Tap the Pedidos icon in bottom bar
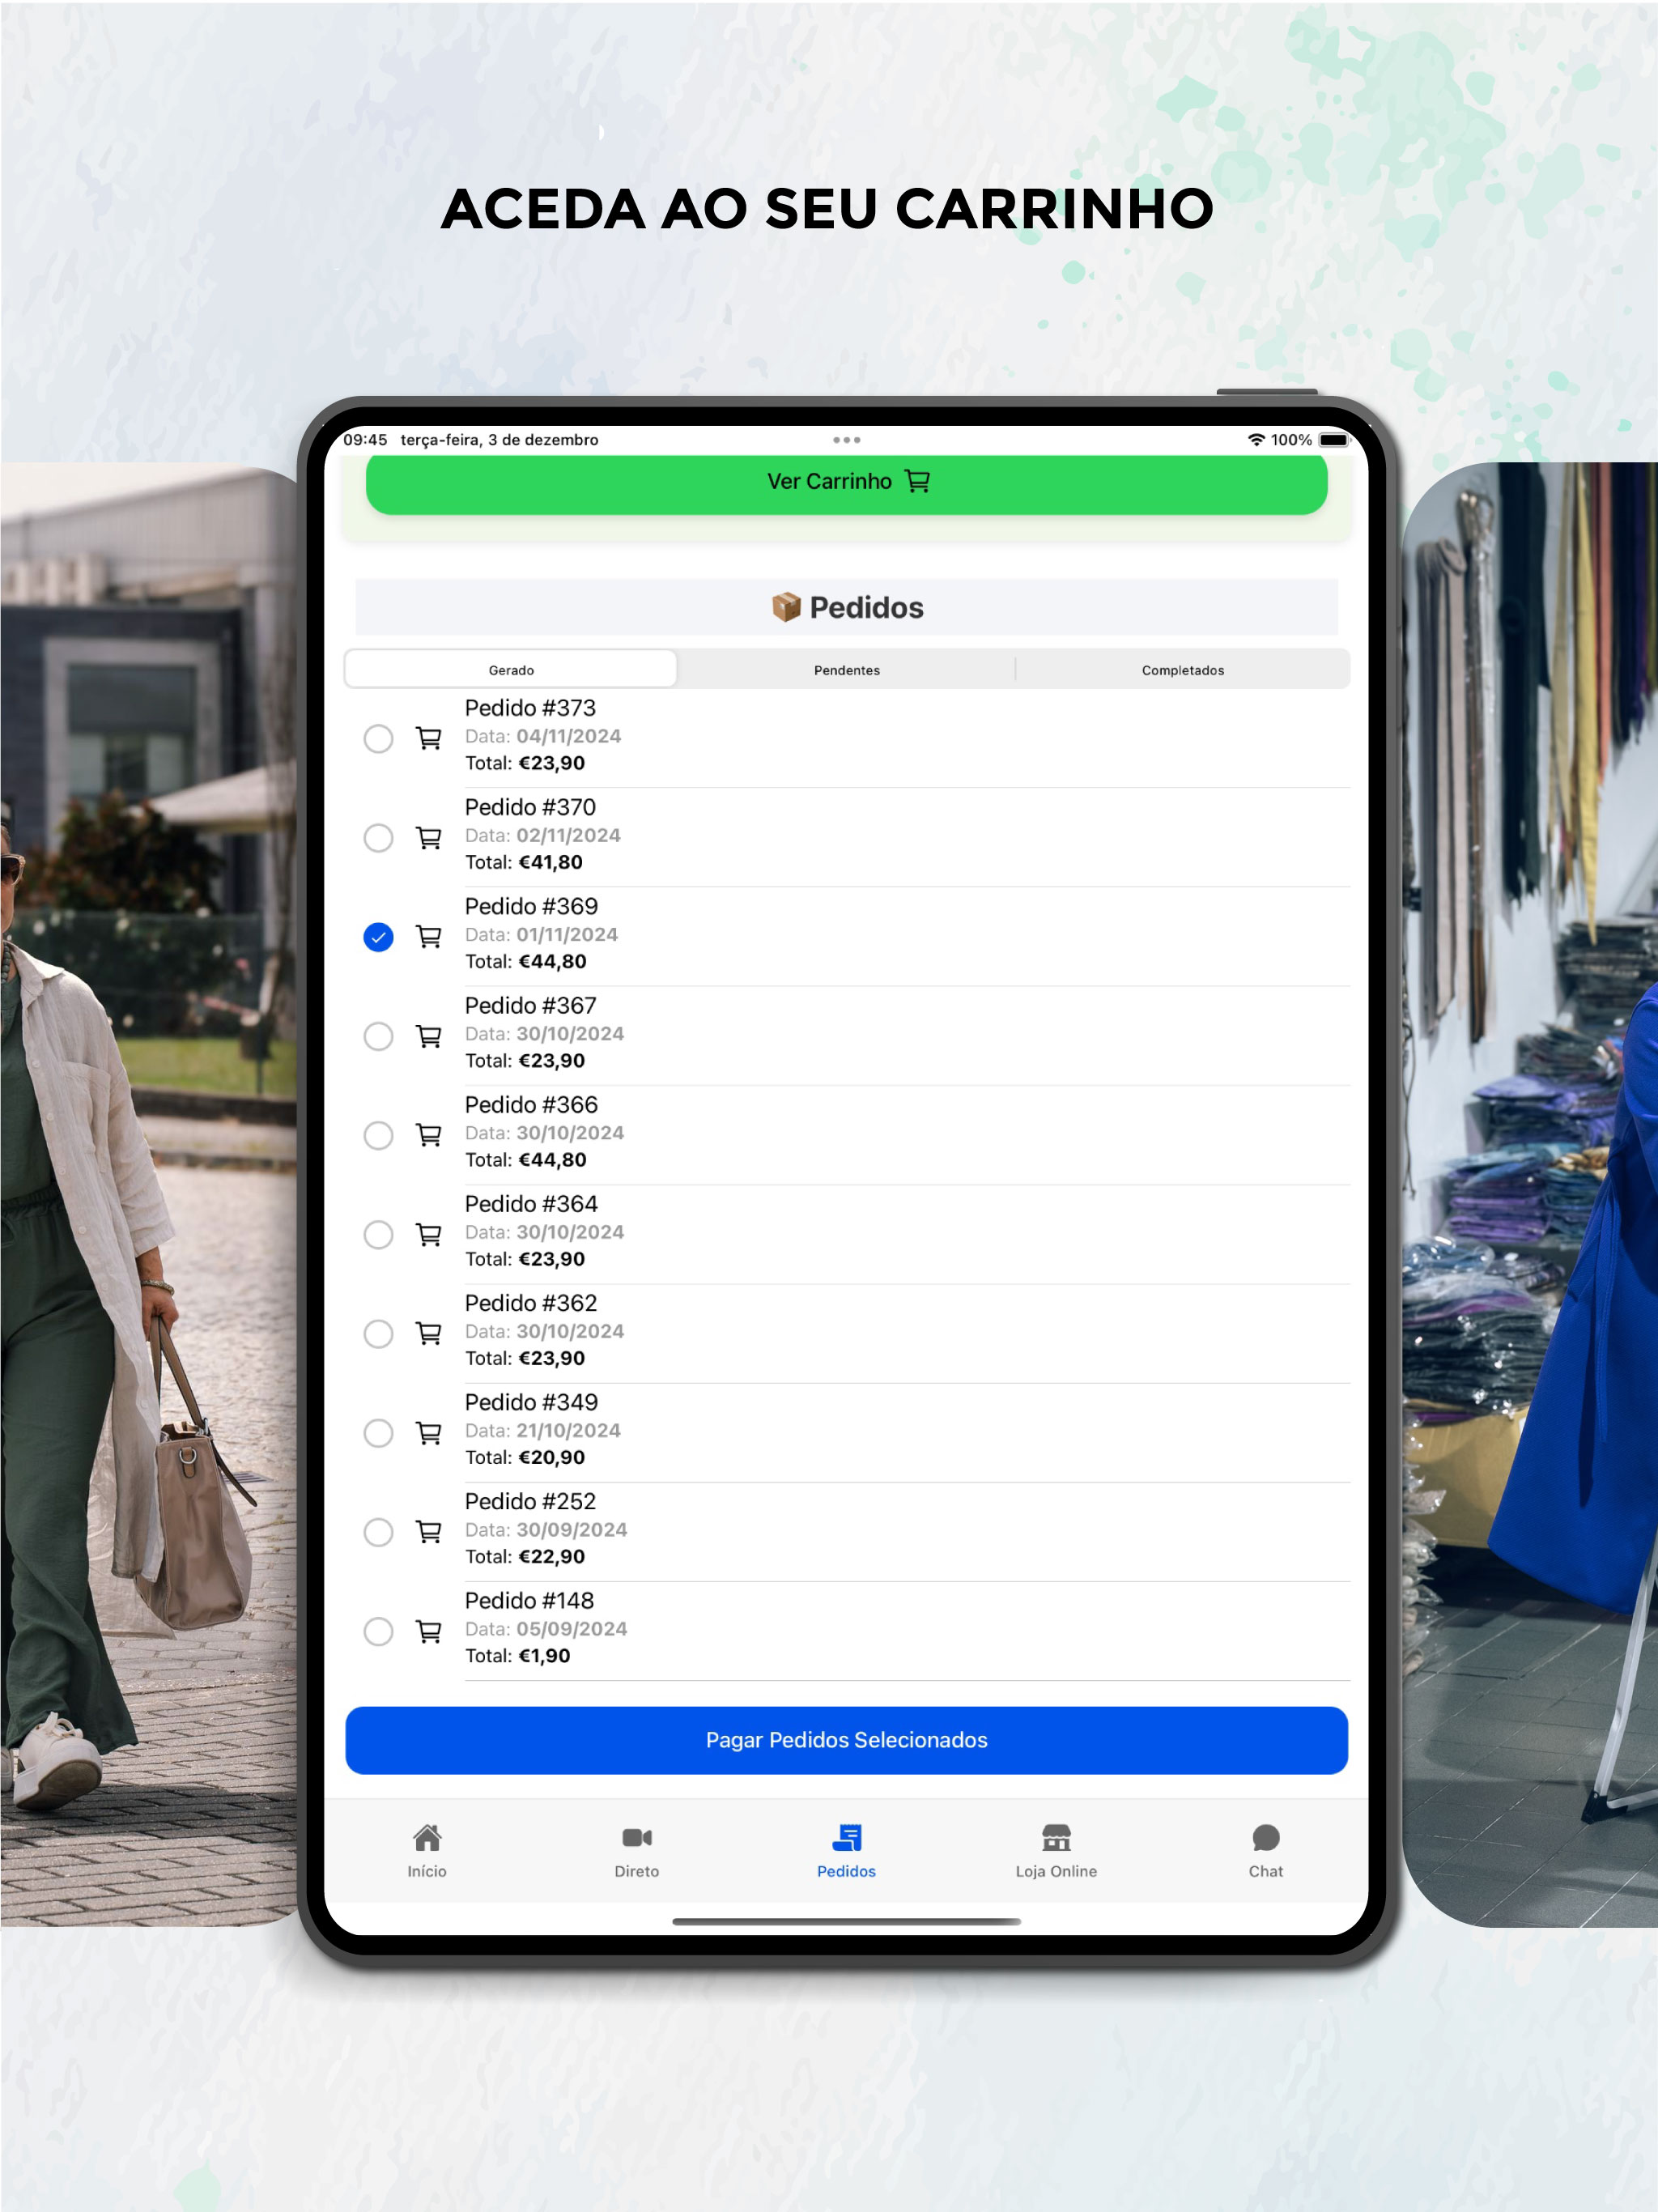Viewport: 1658px width, 2212px height. [x=847, y=1837]
